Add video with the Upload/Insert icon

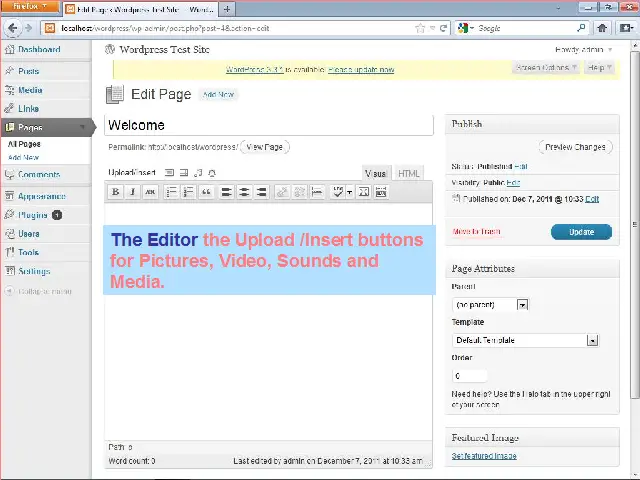184,173
